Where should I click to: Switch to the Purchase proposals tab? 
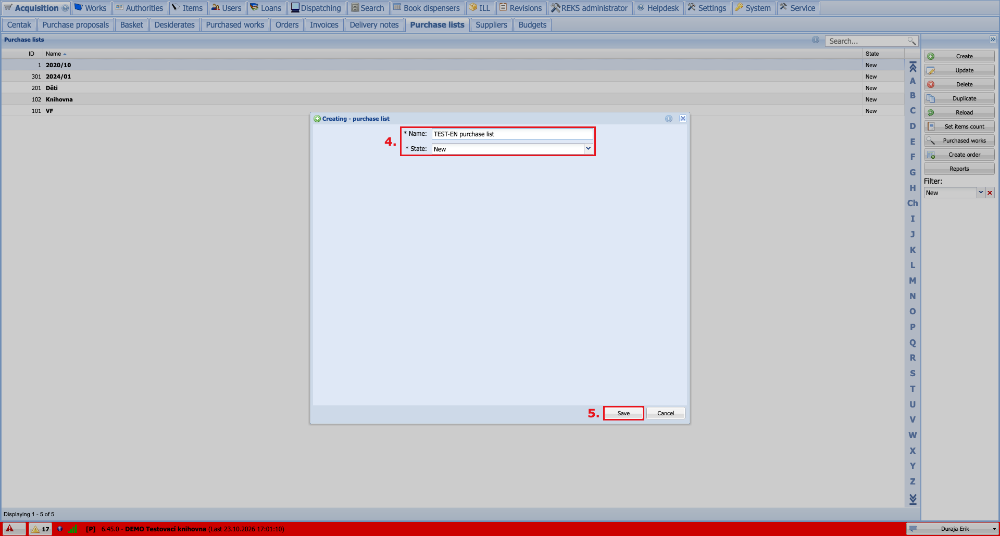coord(76,25)
